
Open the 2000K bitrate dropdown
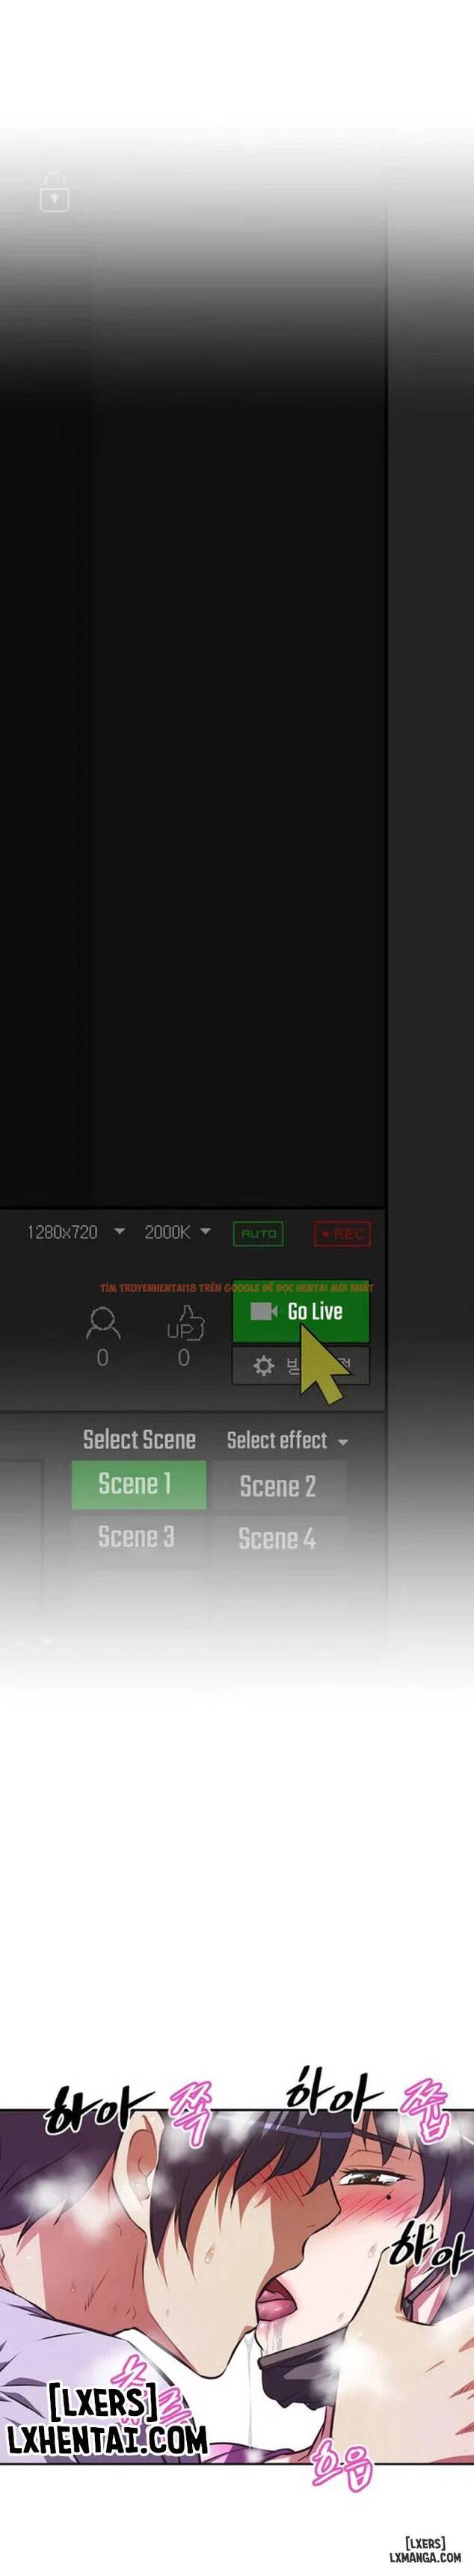(178, 1232)
